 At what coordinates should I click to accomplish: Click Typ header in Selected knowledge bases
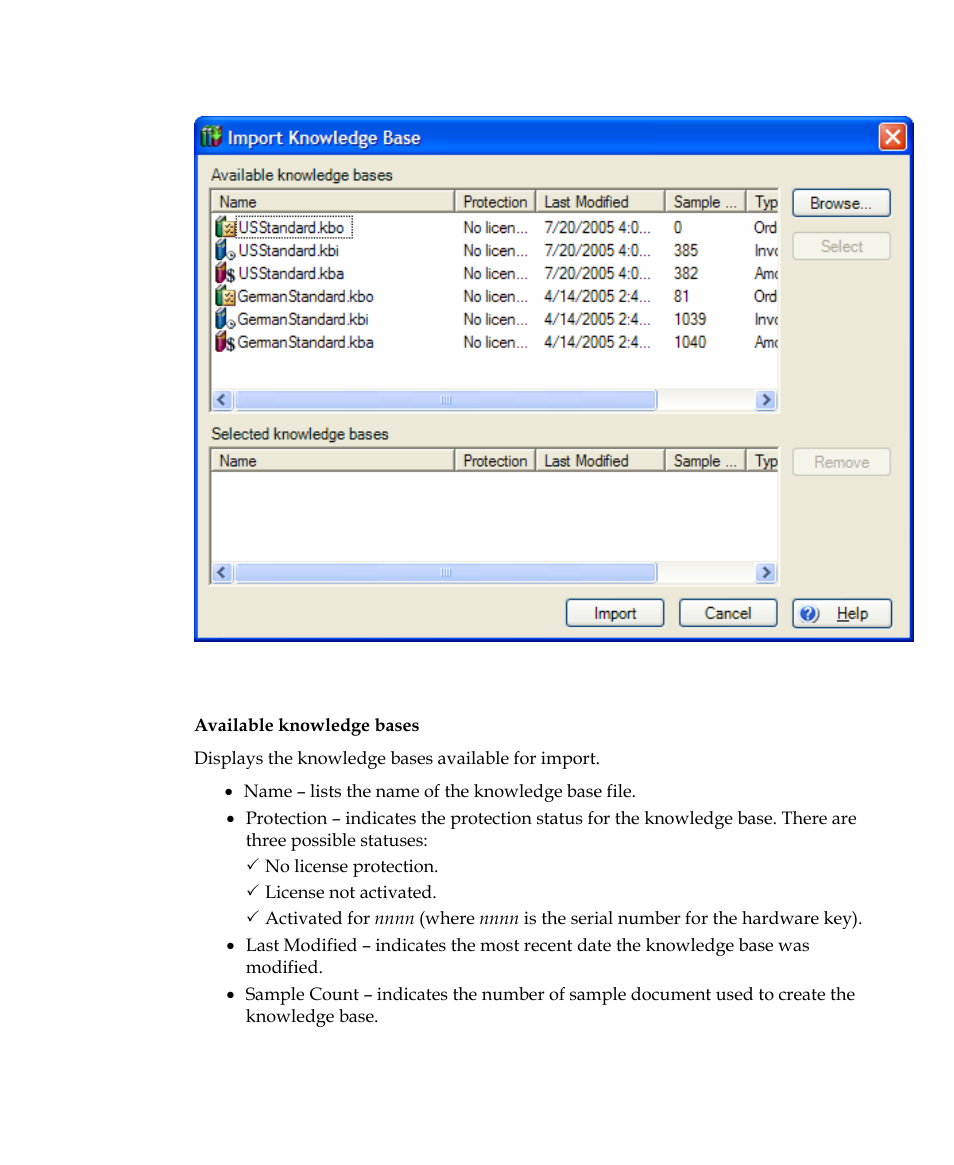pyautogui.click(x=762, y=461)
